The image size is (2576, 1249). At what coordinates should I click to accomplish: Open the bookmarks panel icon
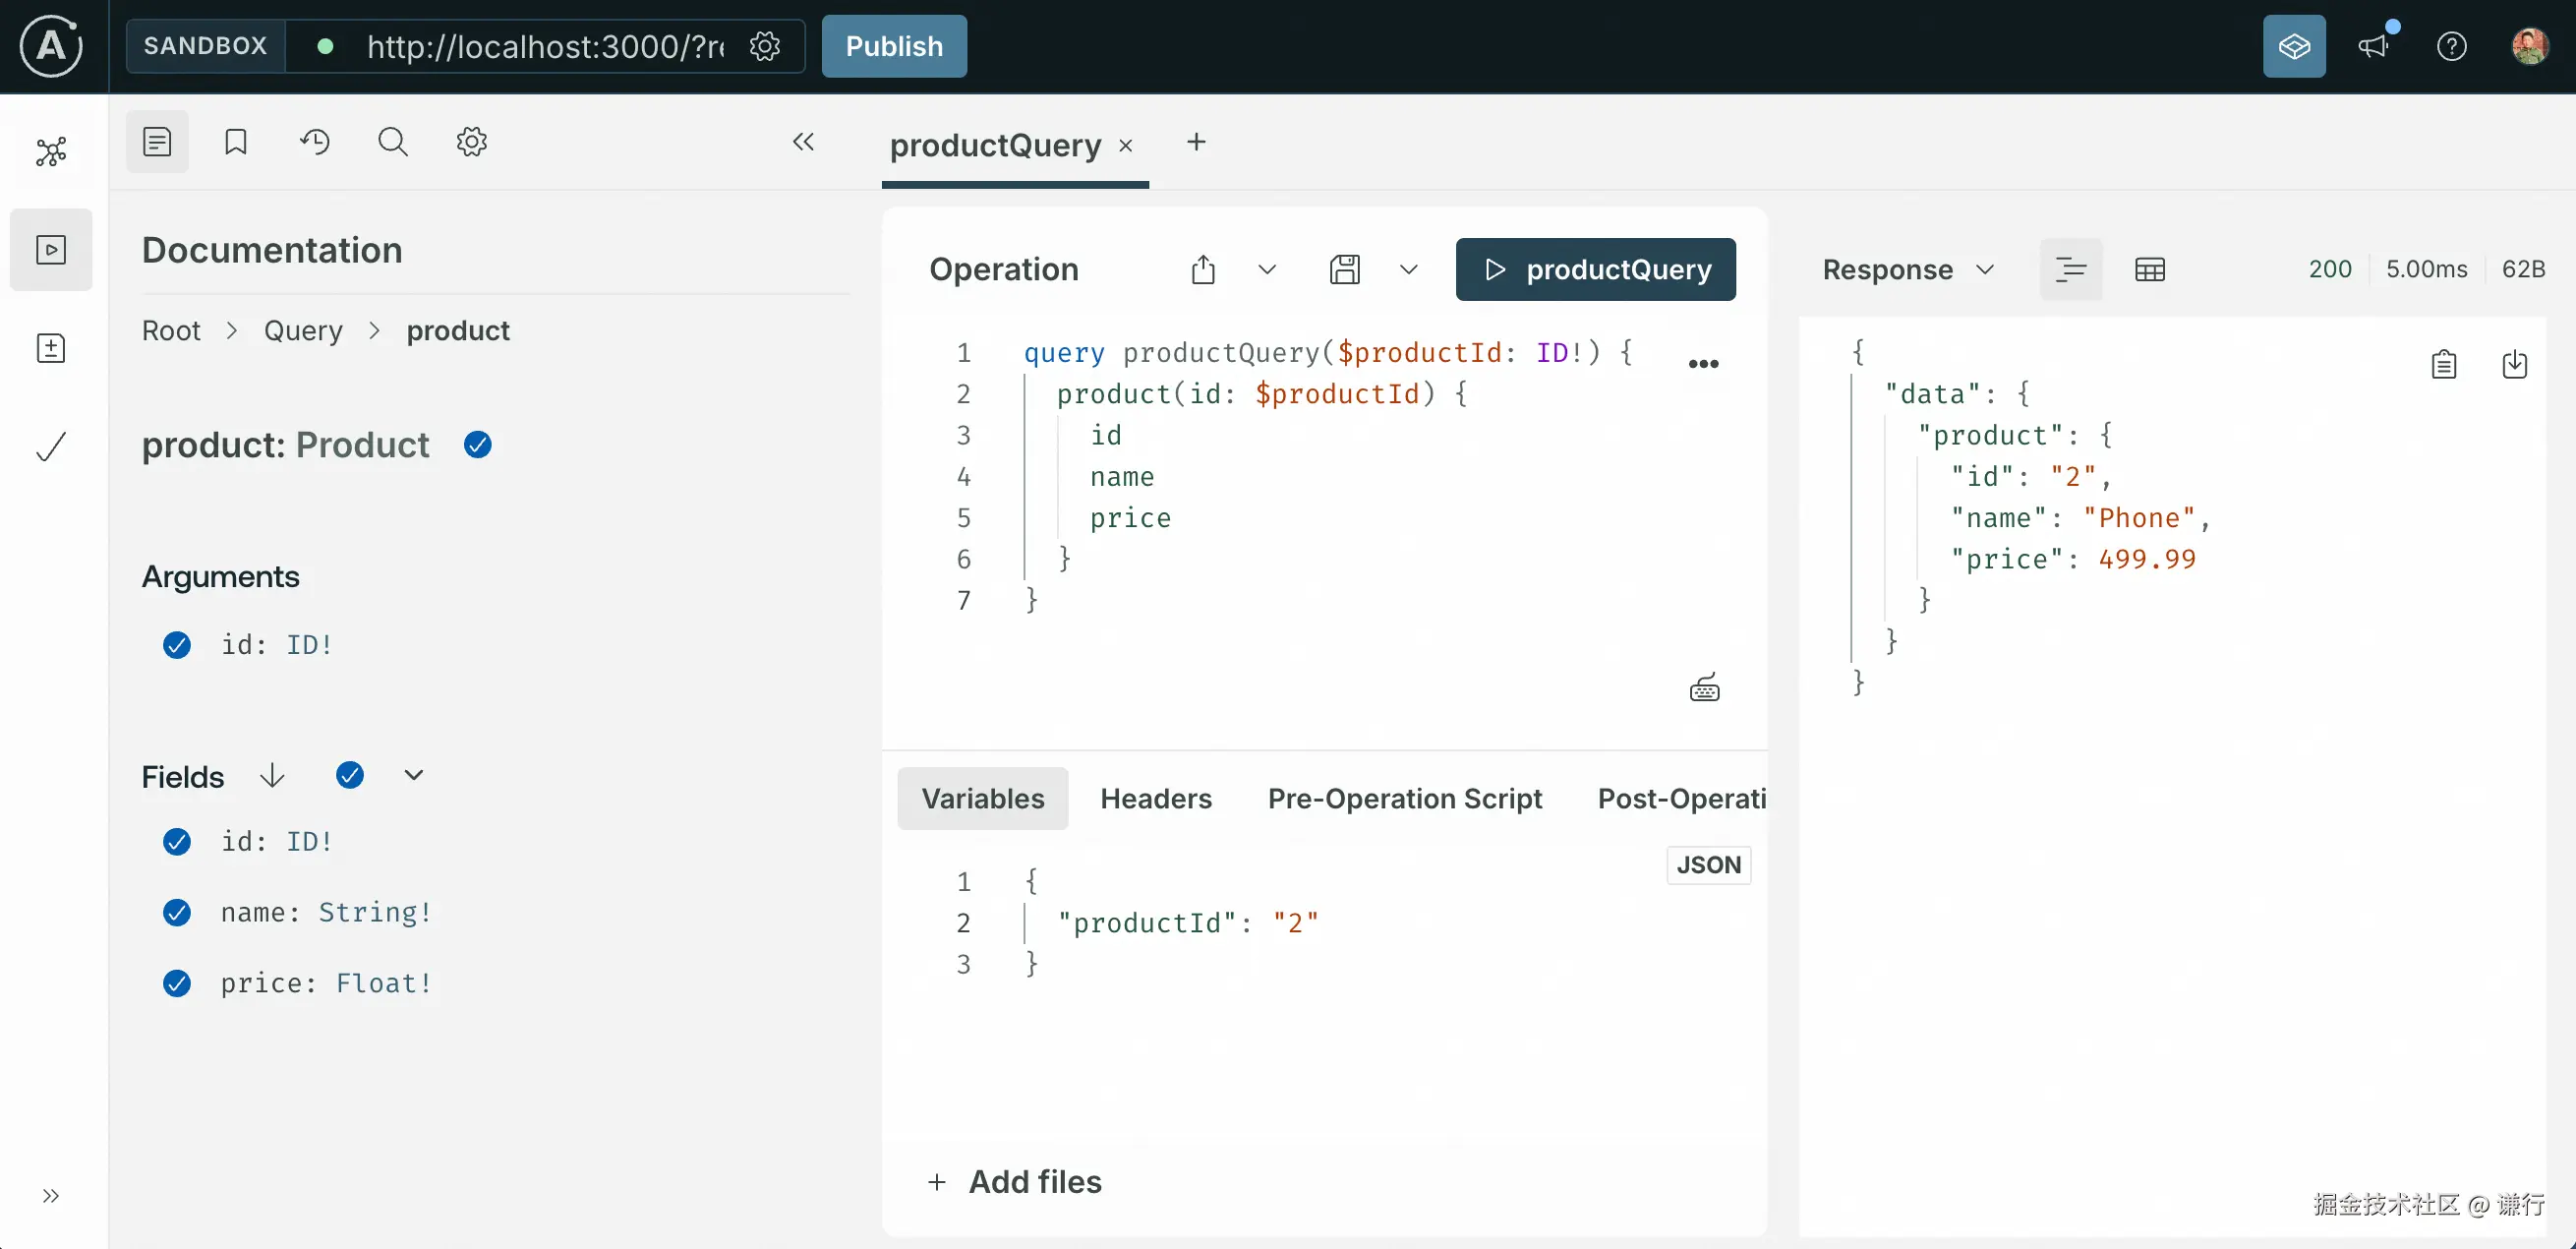[235, 142]
